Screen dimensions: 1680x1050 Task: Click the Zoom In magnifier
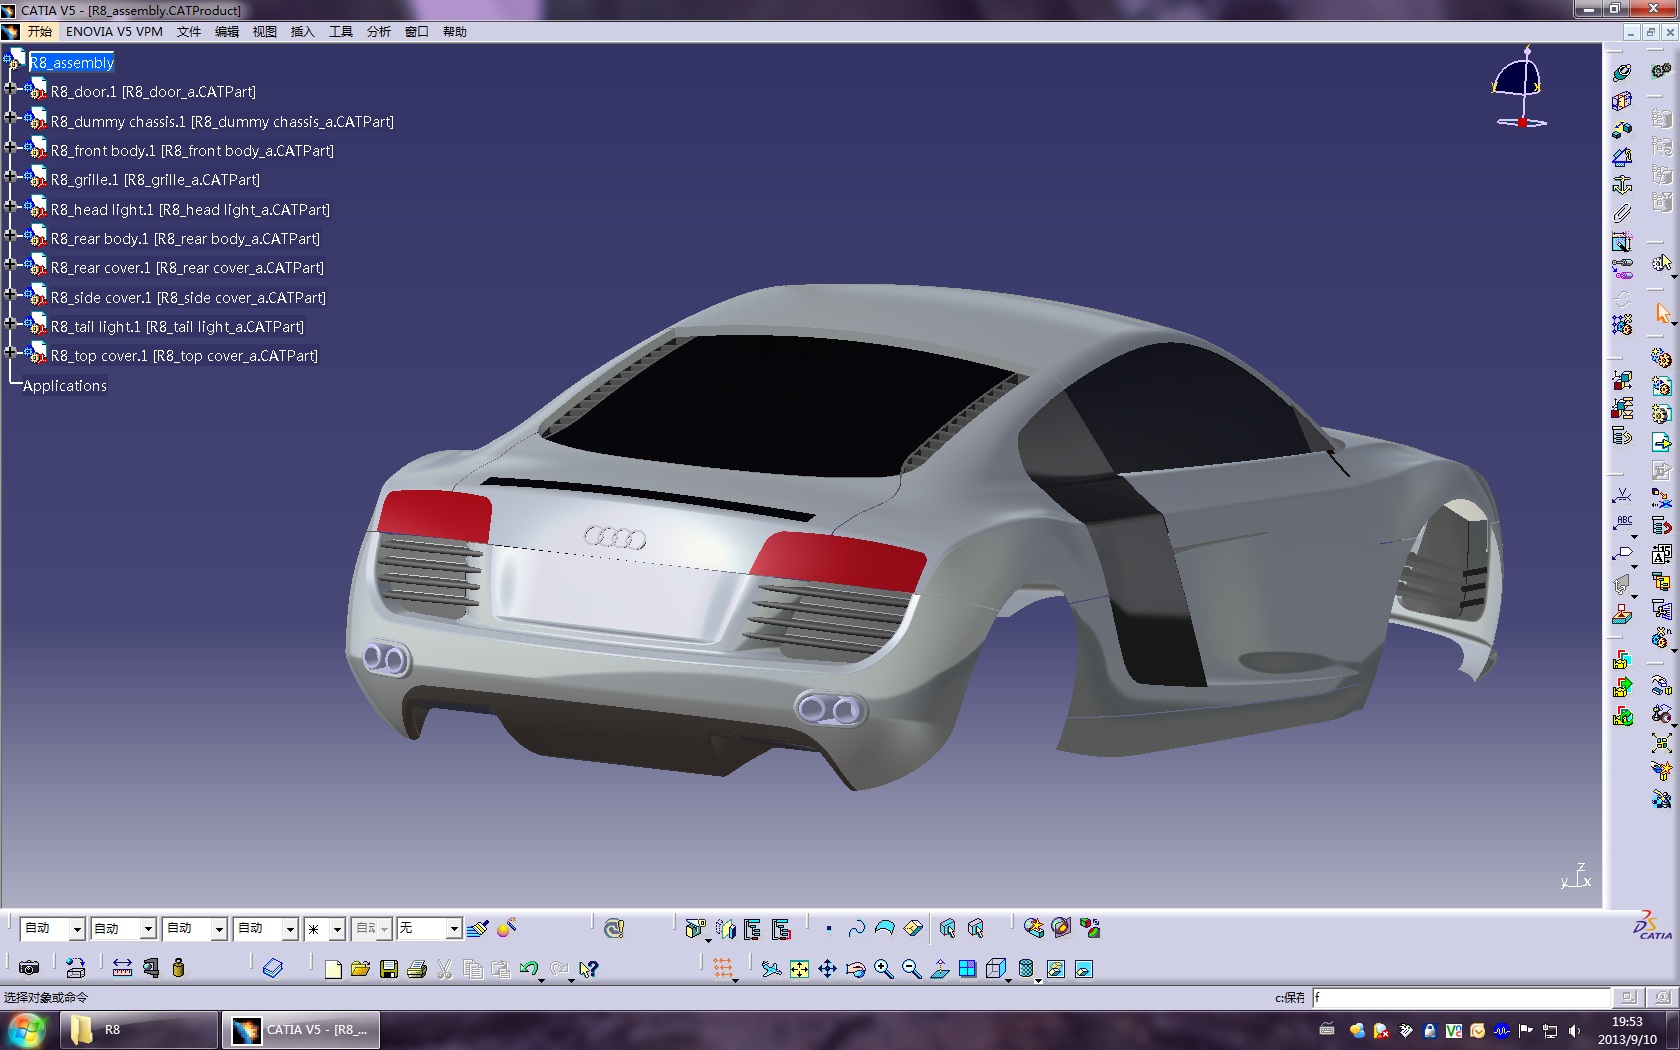[883, 969]
